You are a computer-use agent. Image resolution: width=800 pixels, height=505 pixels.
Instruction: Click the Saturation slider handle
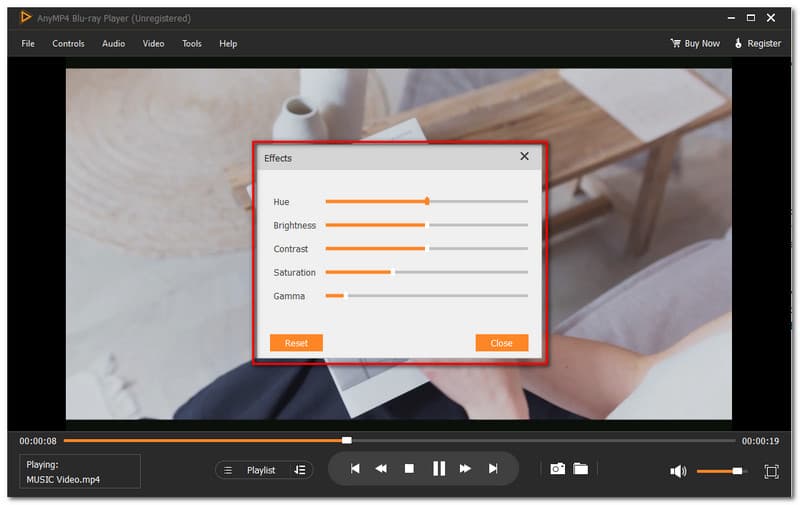point(392,272)
